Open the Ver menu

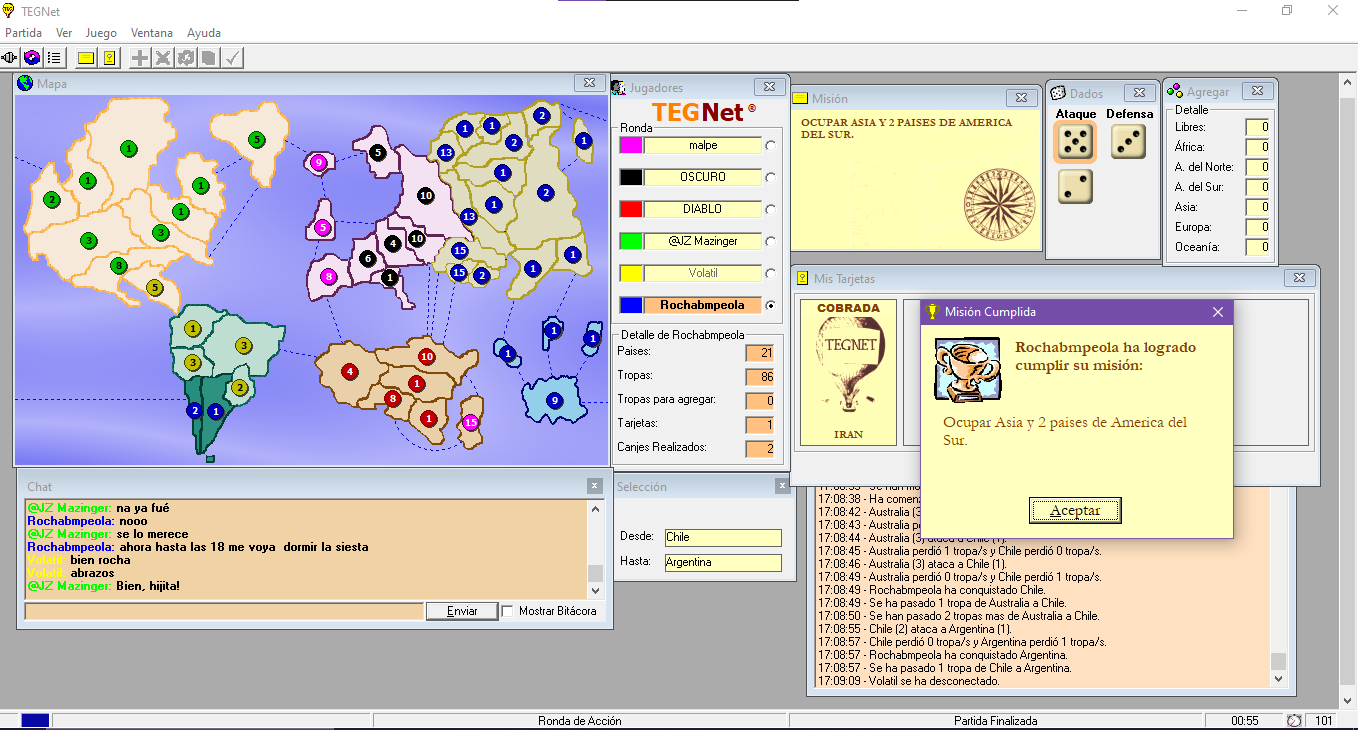[64, 33]
